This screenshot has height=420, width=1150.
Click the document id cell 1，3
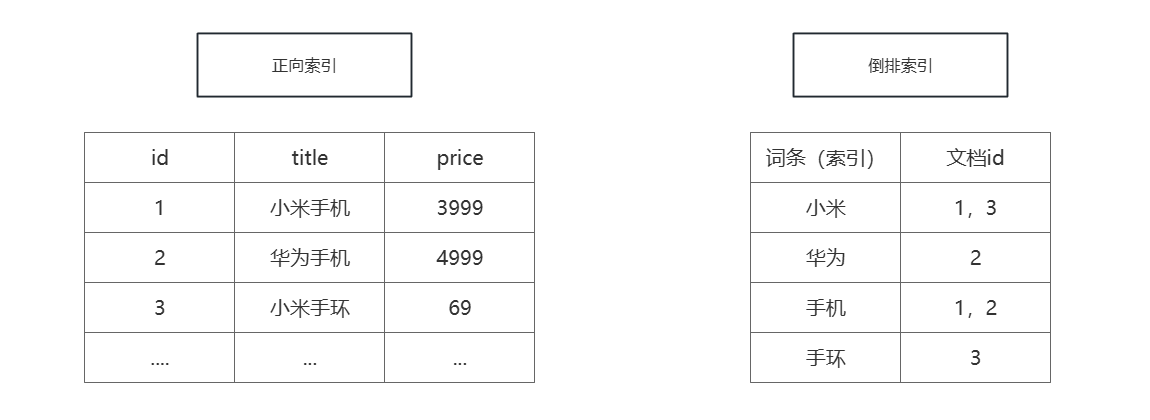[975, 208]
